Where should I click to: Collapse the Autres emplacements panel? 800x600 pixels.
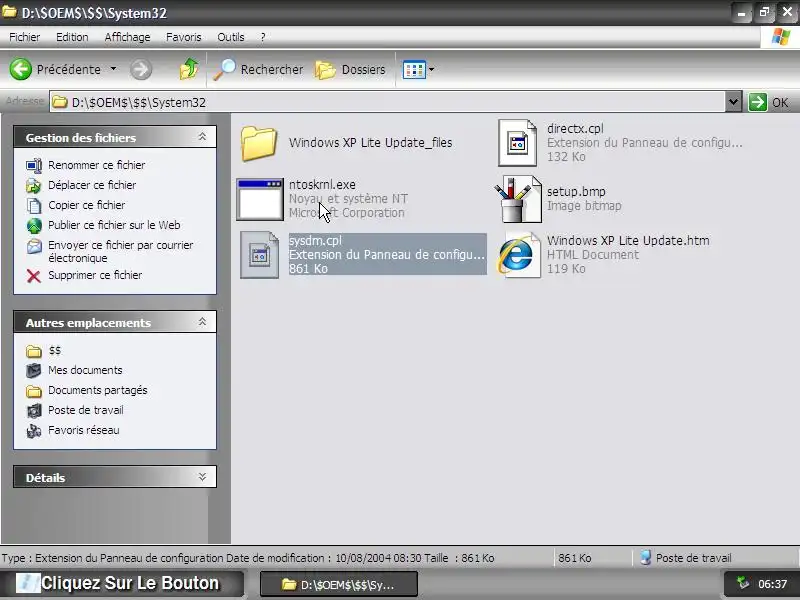coord(202,322)
